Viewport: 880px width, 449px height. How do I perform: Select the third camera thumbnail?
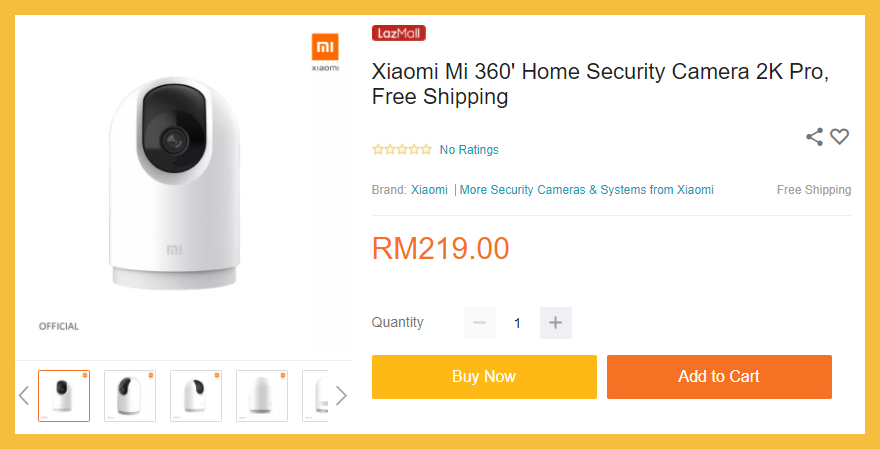tap(196, 396)
